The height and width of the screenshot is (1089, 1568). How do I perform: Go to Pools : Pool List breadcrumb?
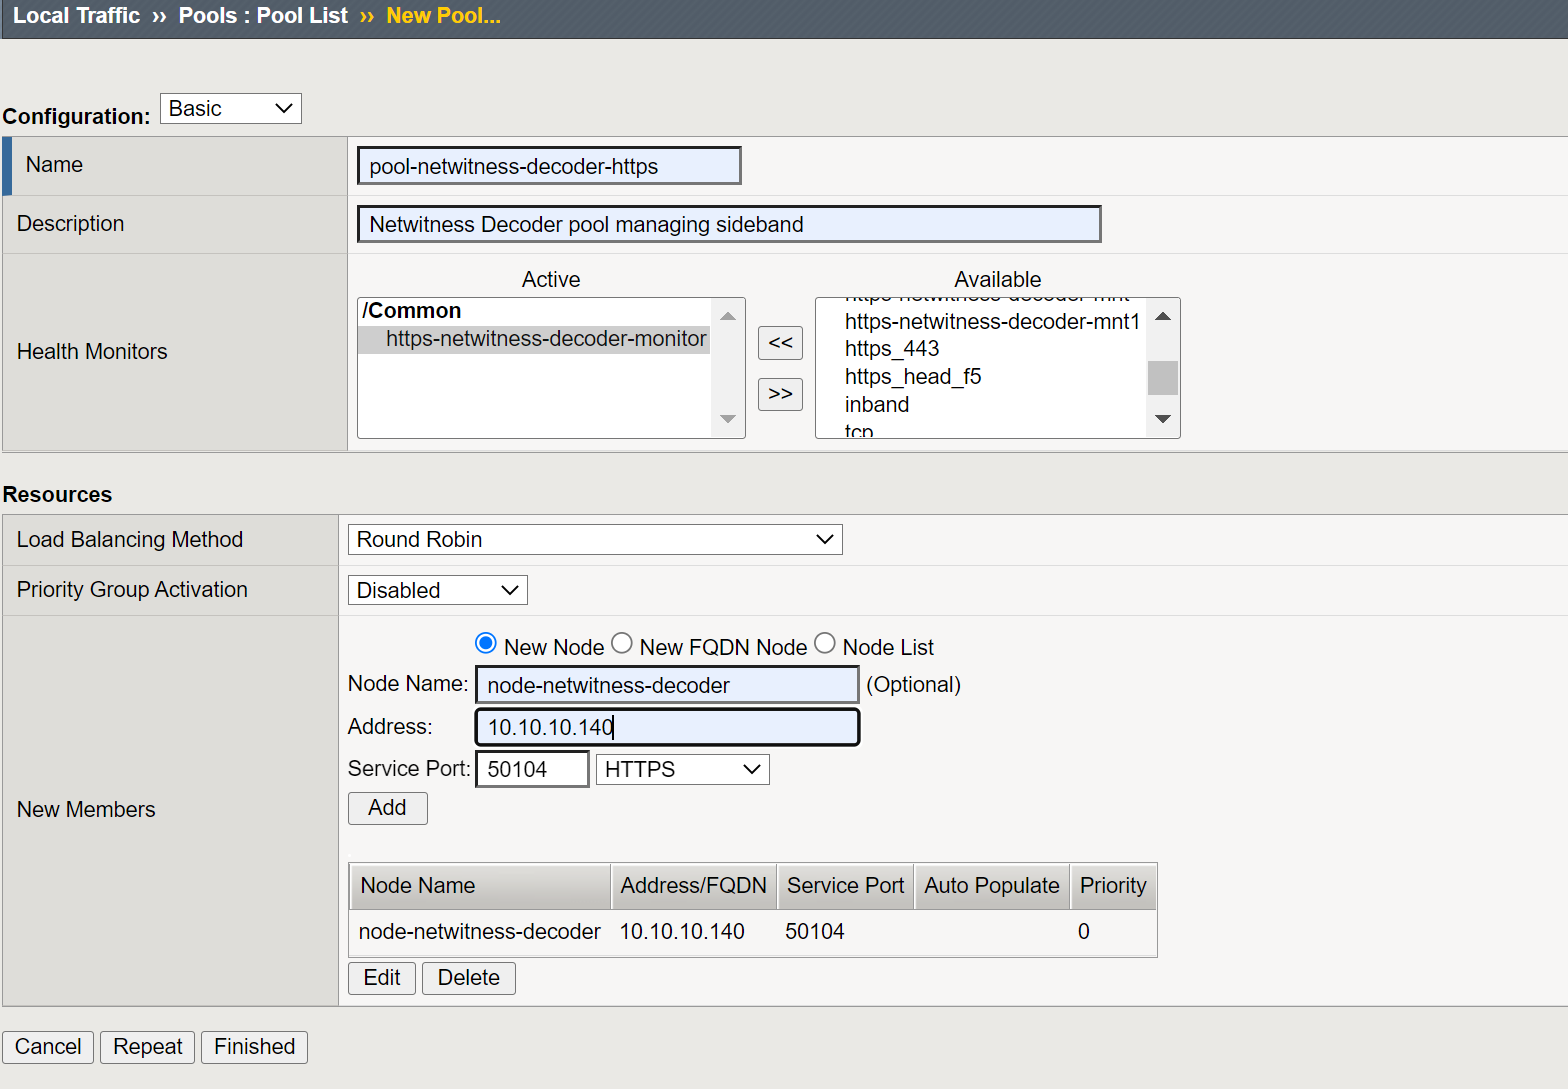pyautogui.click(x=263, y=16)
